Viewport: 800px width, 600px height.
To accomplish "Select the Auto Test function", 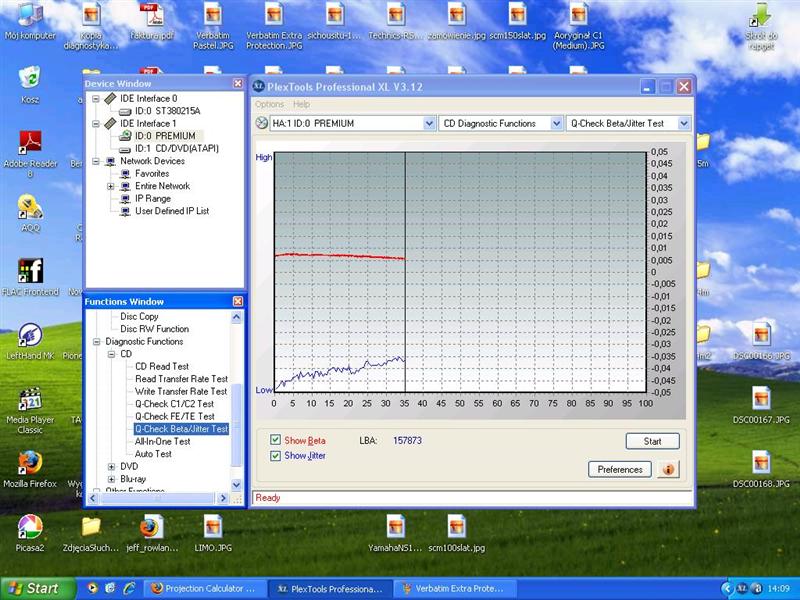I will point(153,454).
